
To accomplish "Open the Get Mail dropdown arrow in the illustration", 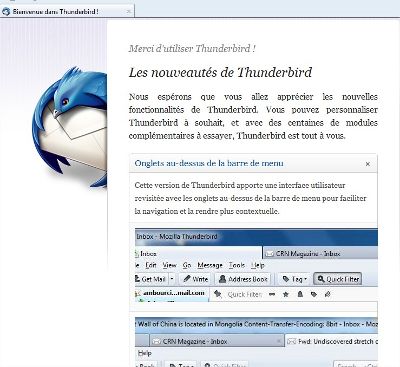I will (x=172, y=279).
